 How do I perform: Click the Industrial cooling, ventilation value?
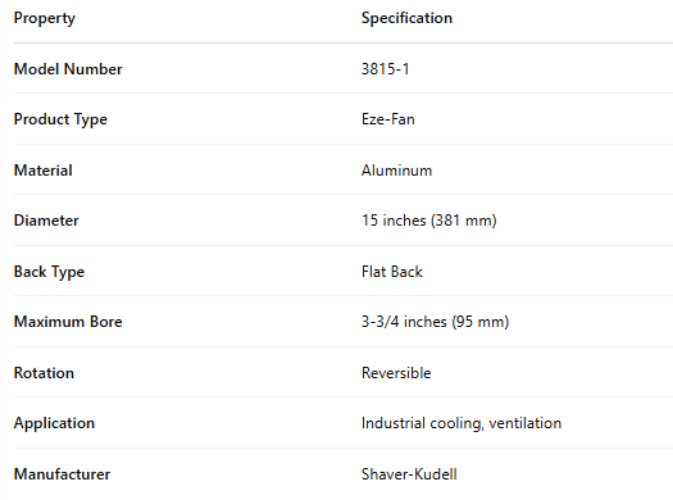click(461, 423)
